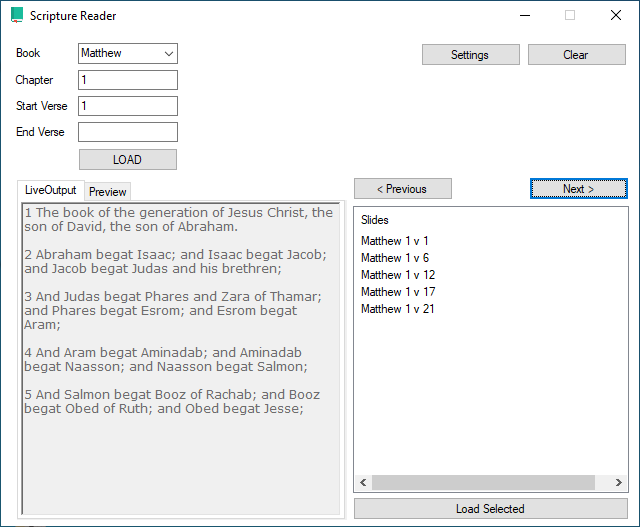640x527 pixels.
Task: Click the Clear button
Action: [x=576, y=55]
